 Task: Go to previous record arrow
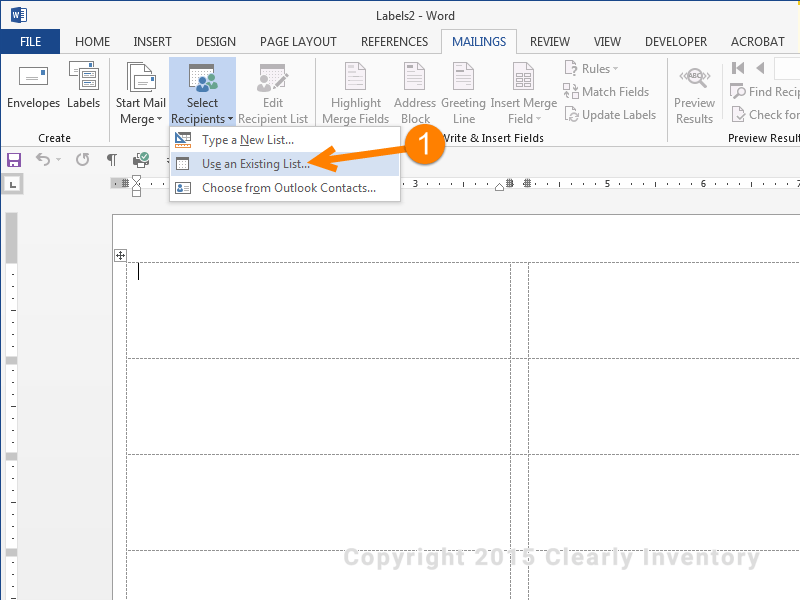click(x=760, y=68)
